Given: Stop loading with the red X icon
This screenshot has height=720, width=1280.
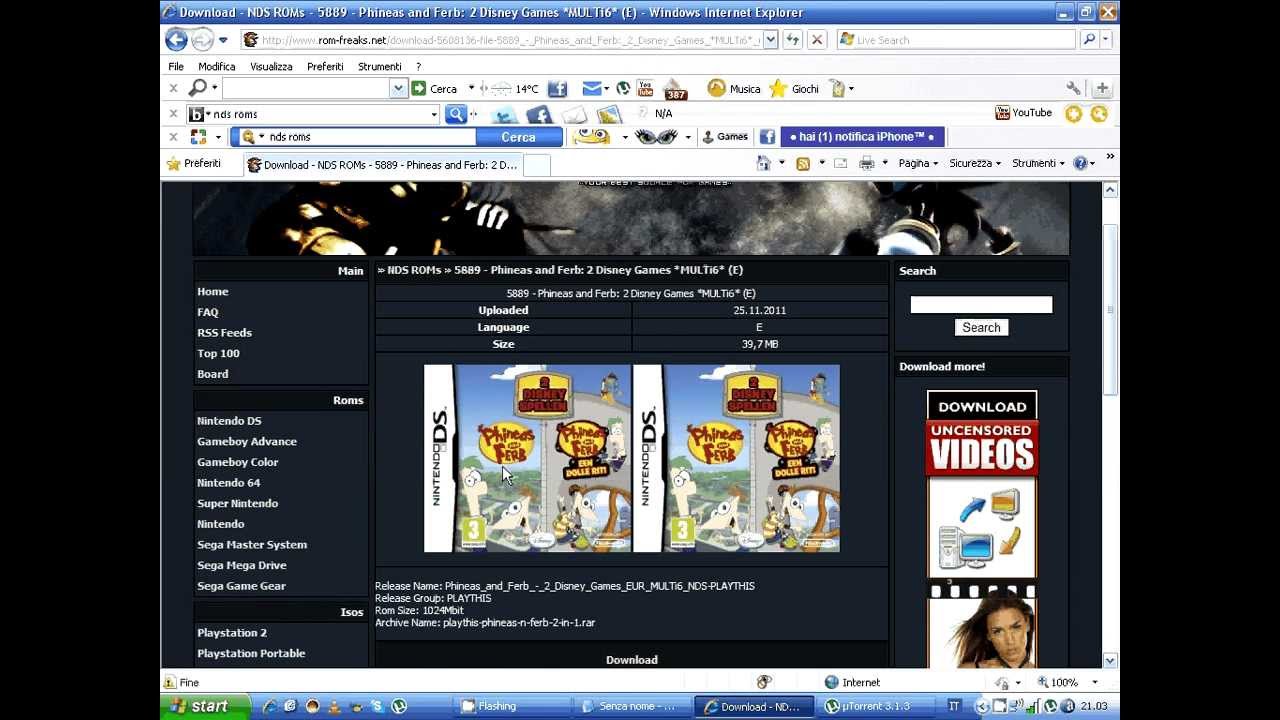Looking at the screenshot, I should pos(817,40).
